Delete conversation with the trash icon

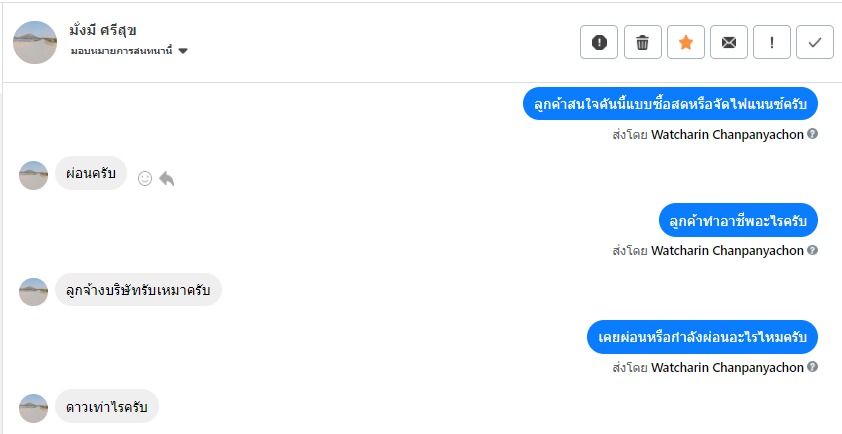642,42
